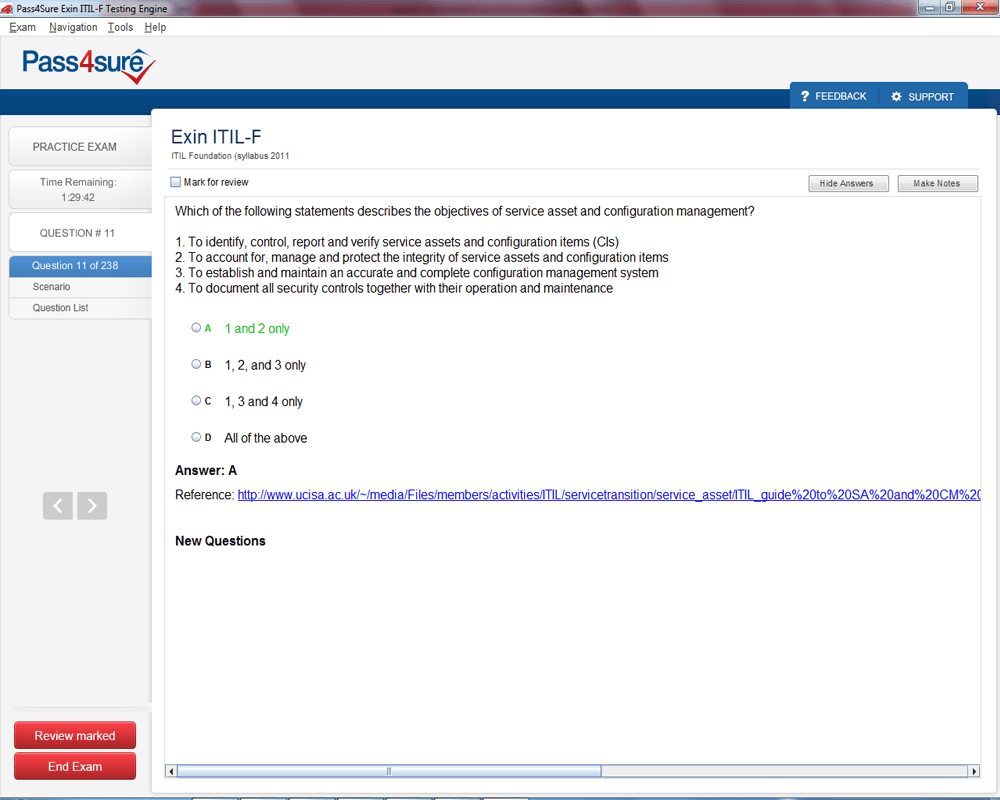
Task: Click the Hide Answers button
Action: click(x=848, y=184)
